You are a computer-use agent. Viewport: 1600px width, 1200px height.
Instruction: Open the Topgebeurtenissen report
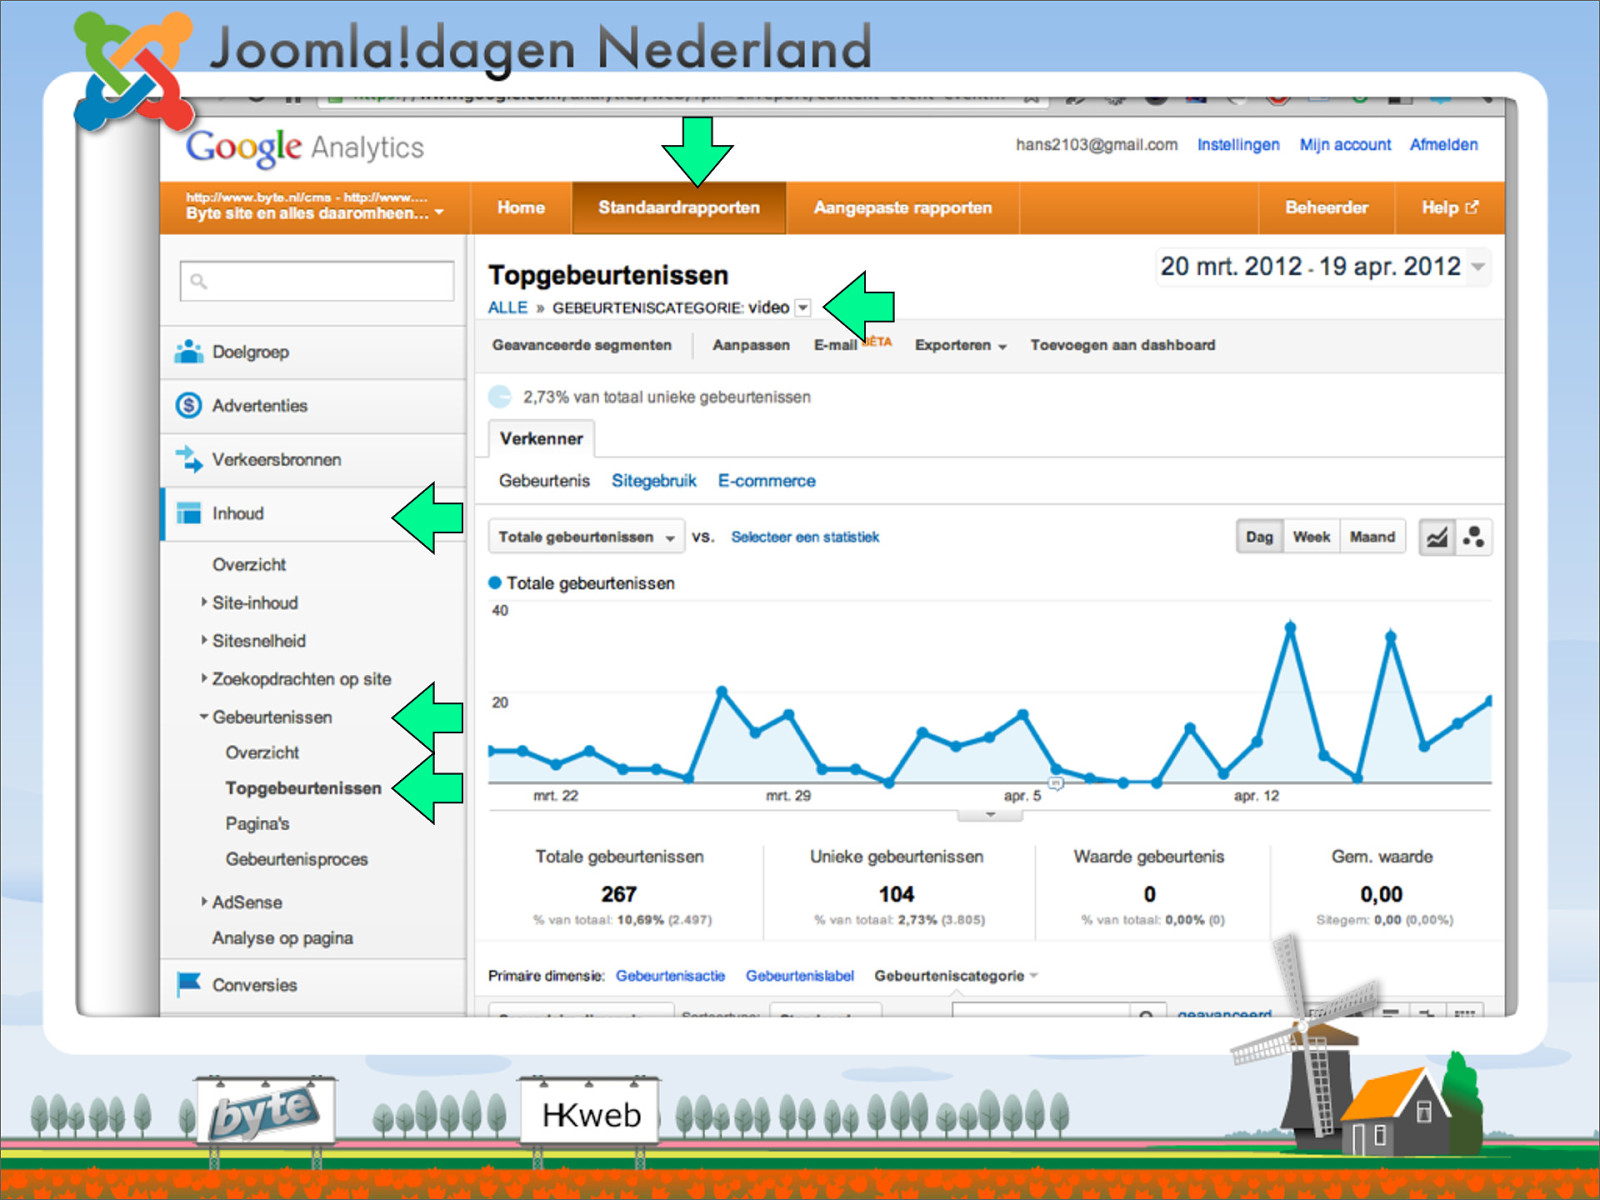(x=303, y=788)
